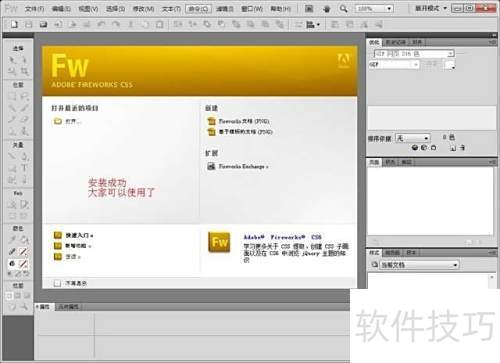Click the New document icon in the toolbar
This screenshot has height=363, width=500.
tap(14, 24)
